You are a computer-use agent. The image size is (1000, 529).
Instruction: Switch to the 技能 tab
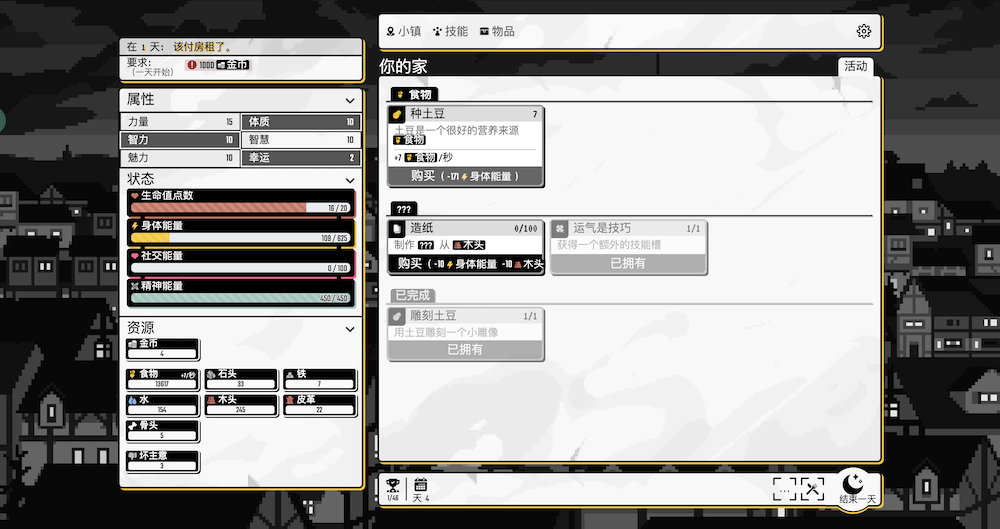click(450, 31)
